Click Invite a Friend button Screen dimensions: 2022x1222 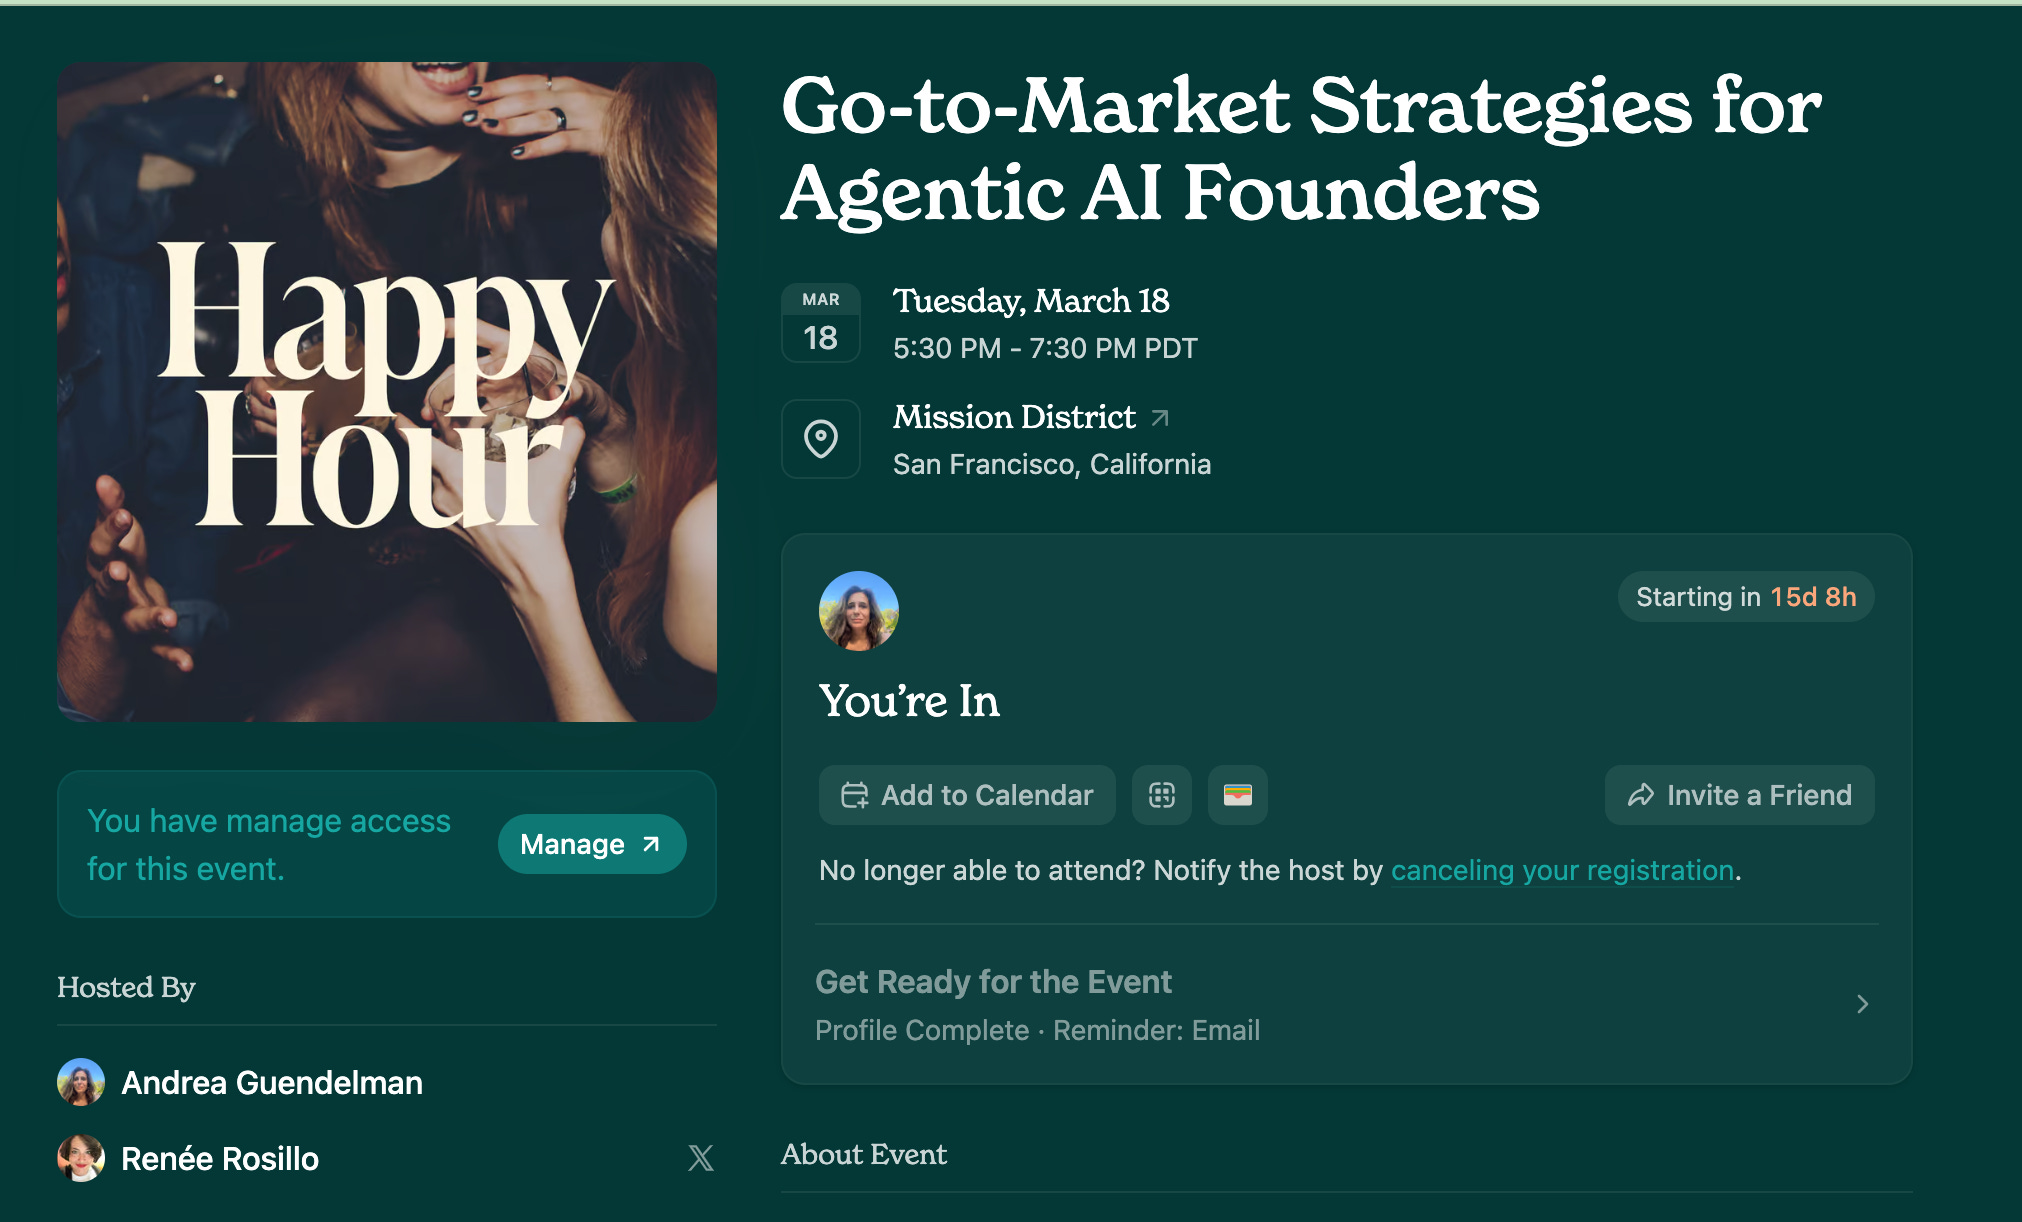[x=1739, y=795]
